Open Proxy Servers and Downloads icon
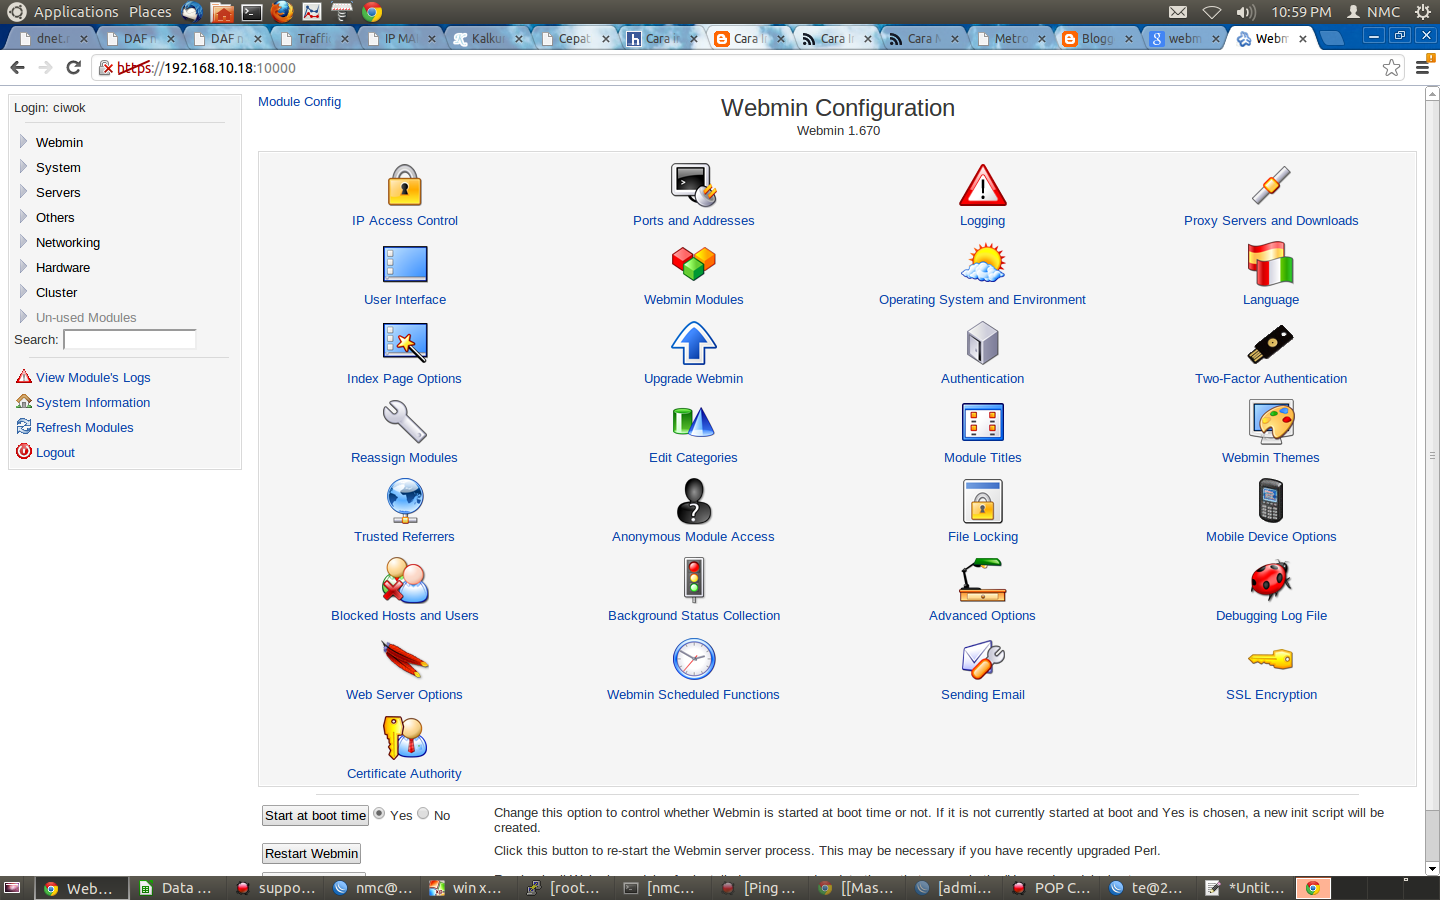This screenshot has height=900, width=1440. pyautogui.click(x=1271, y=185)
